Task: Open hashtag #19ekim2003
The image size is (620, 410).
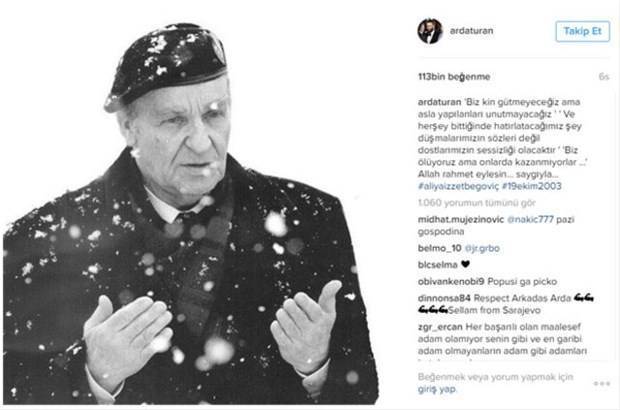Action: pos(532,186)
